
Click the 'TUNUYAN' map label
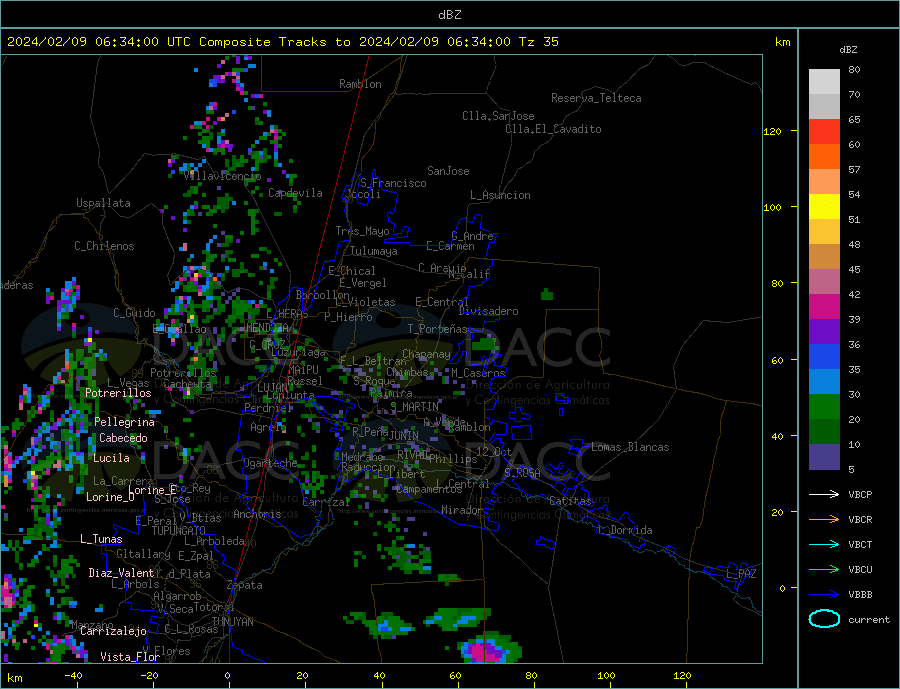pos(232,622)
